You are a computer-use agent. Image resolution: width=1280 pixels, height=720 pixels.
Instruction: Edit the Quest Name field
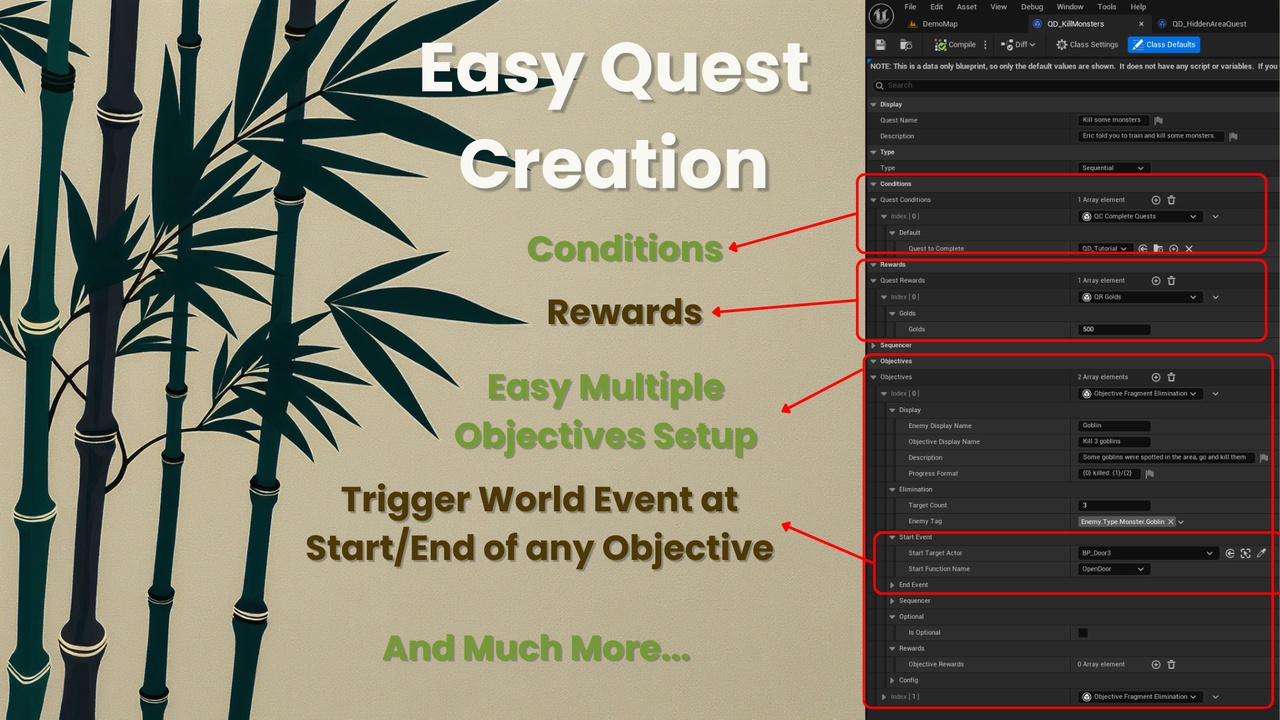coord(1114,120)
